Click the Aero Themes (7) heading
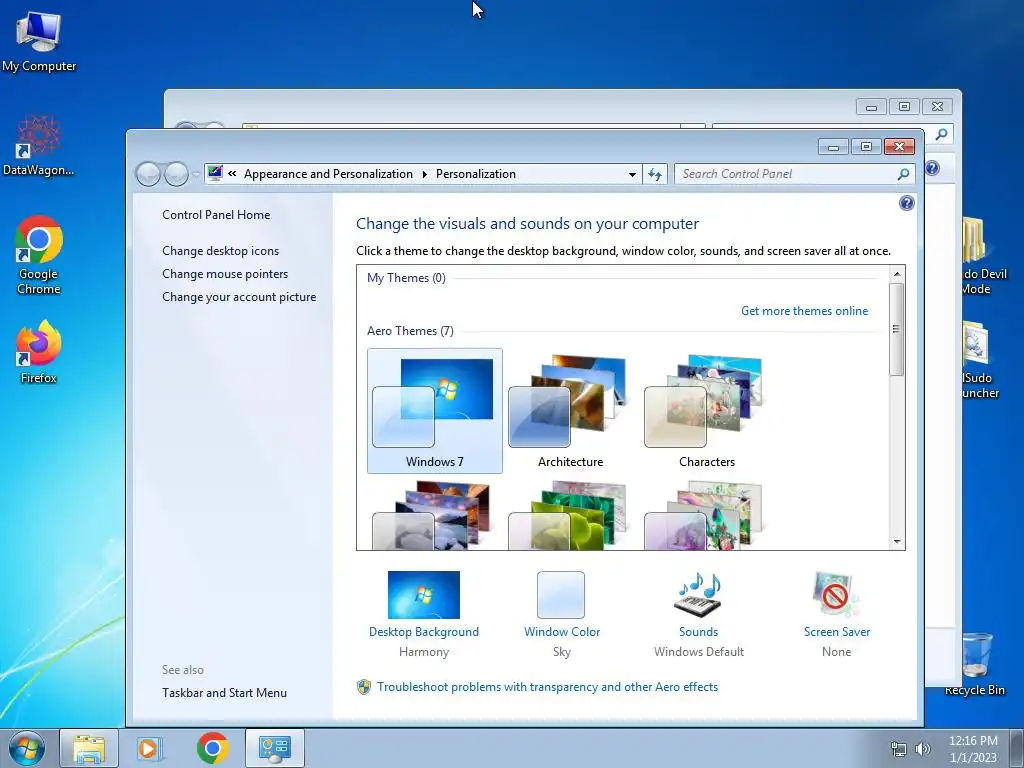 tap(410, 330)
